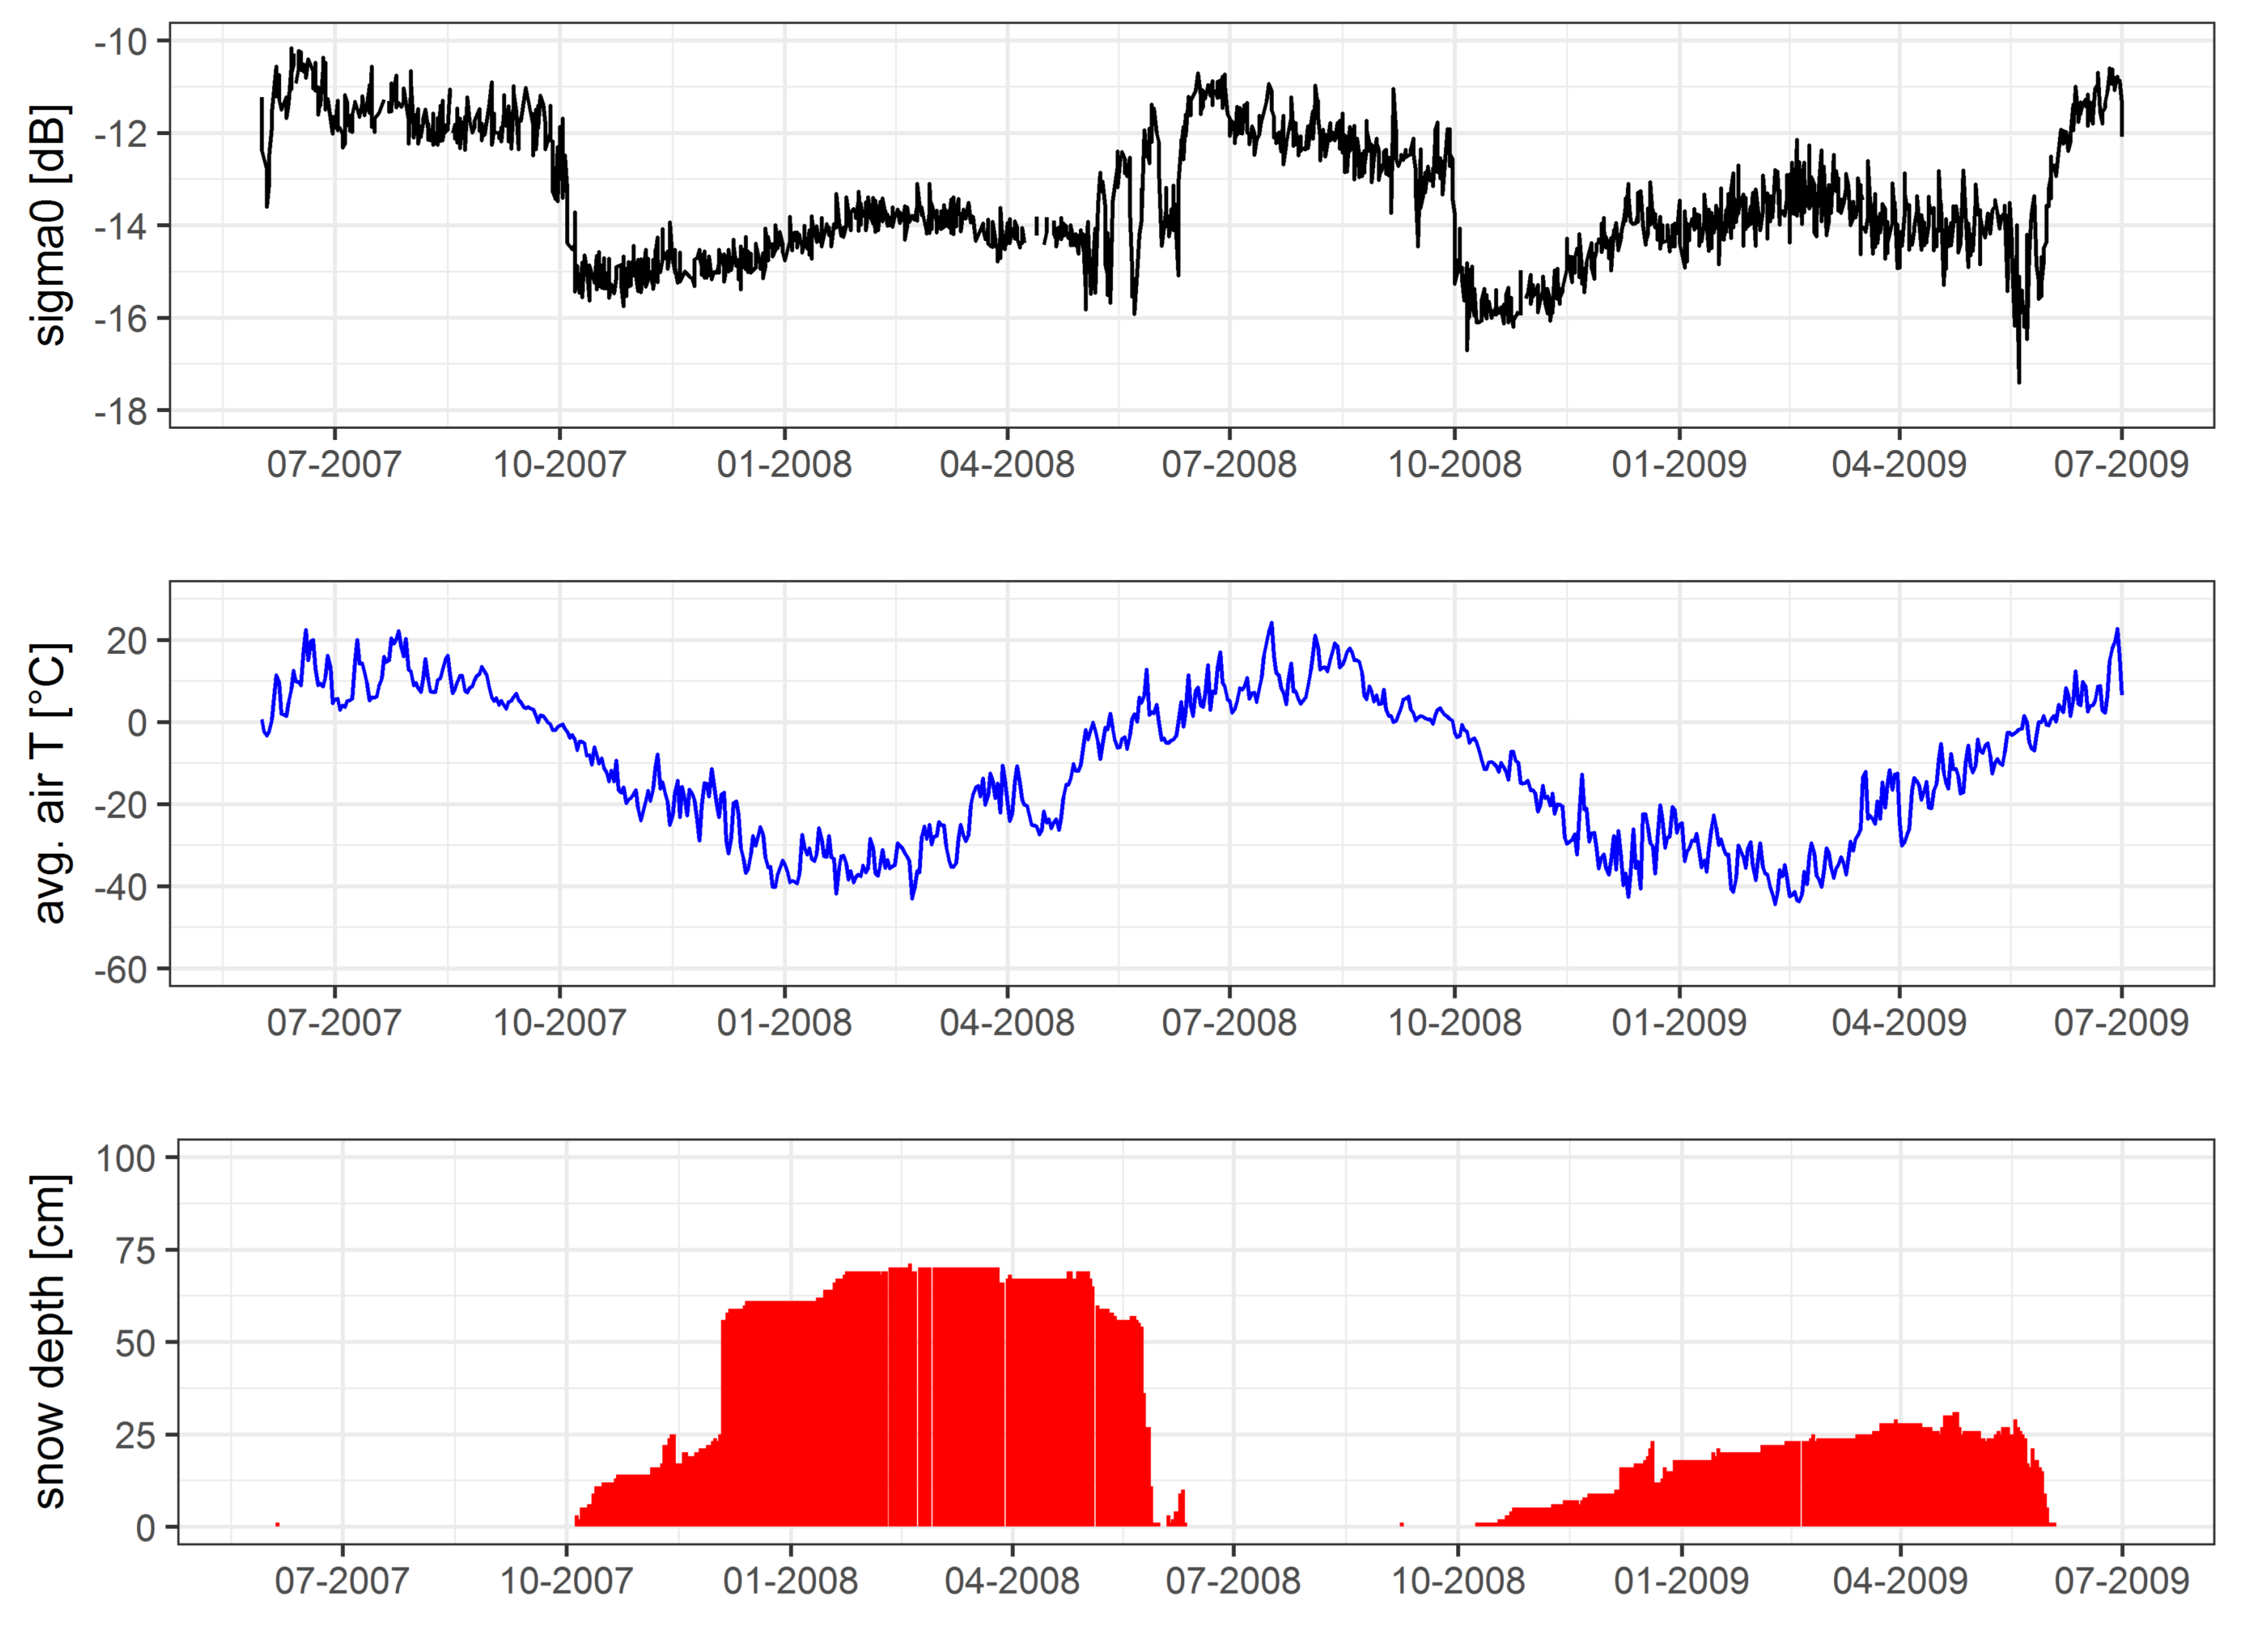Click 01-2008 label under sigma0 plot
Viewport: 2268px width, 1628px height.
(x=784, y=465)
